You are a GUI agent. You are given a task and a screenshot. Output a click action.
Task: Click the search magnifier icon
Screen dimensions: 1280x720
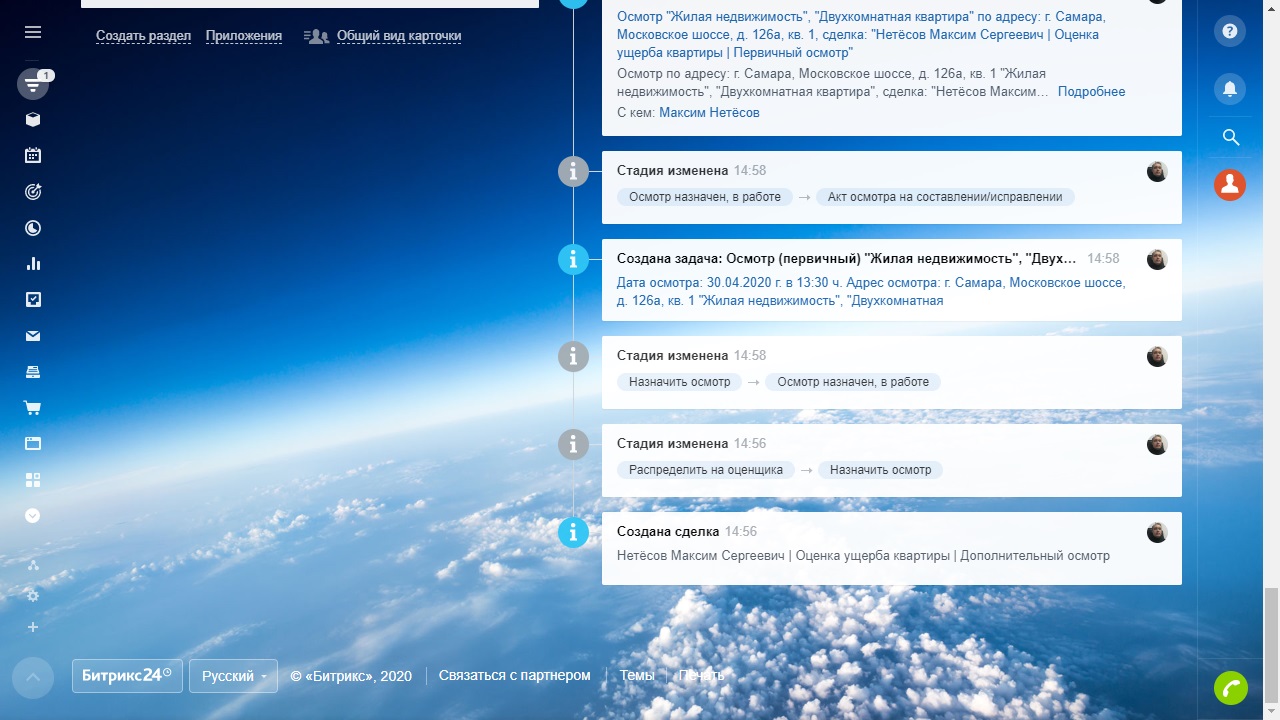click(x=1230, y=137)
